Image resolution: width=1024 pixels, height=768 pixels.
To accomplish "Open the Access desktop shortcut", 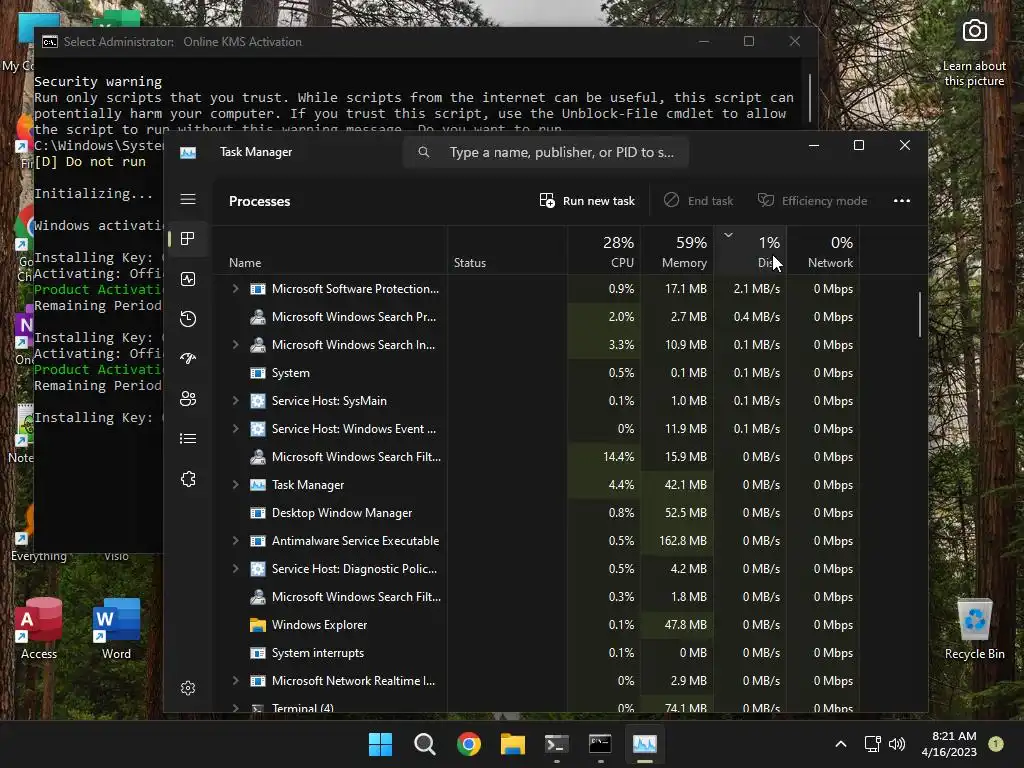I will point(39,628).
